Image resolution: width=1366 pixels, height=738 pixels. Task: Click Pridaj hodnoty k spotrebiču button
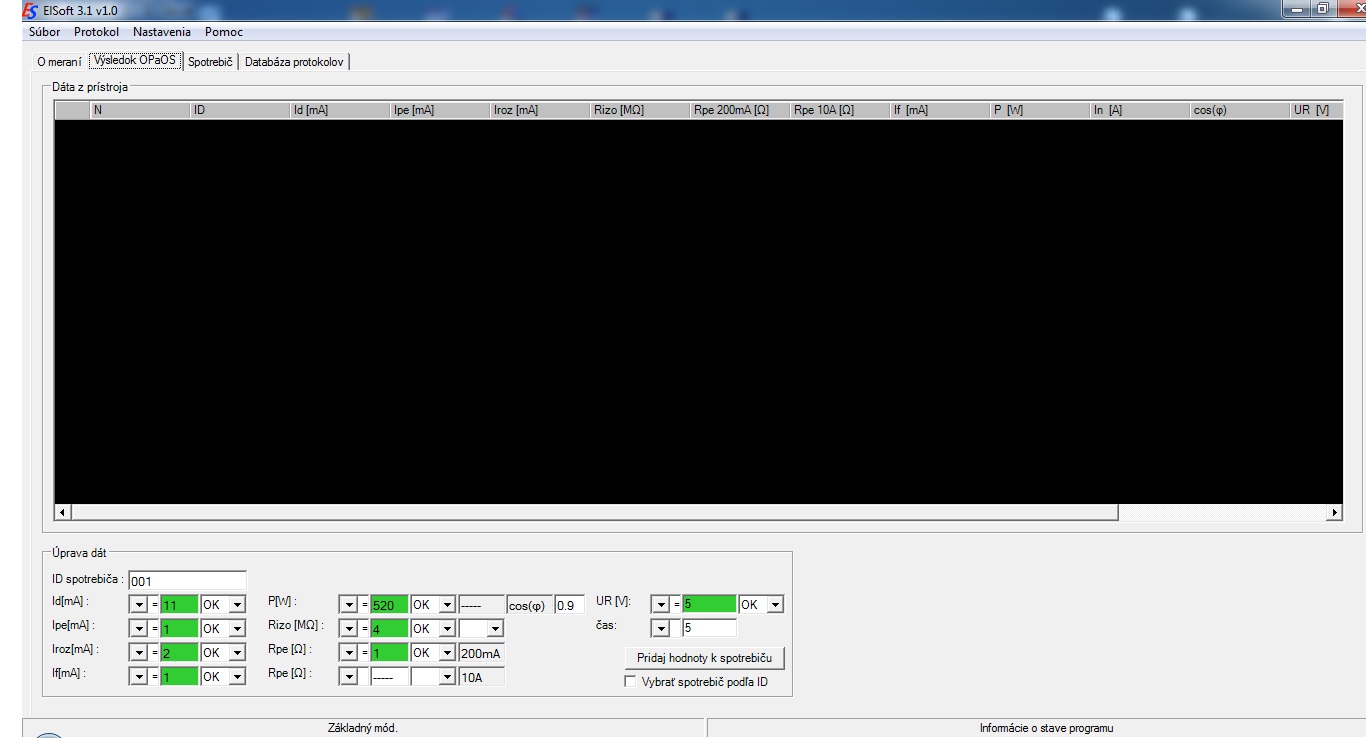[704, 658]
